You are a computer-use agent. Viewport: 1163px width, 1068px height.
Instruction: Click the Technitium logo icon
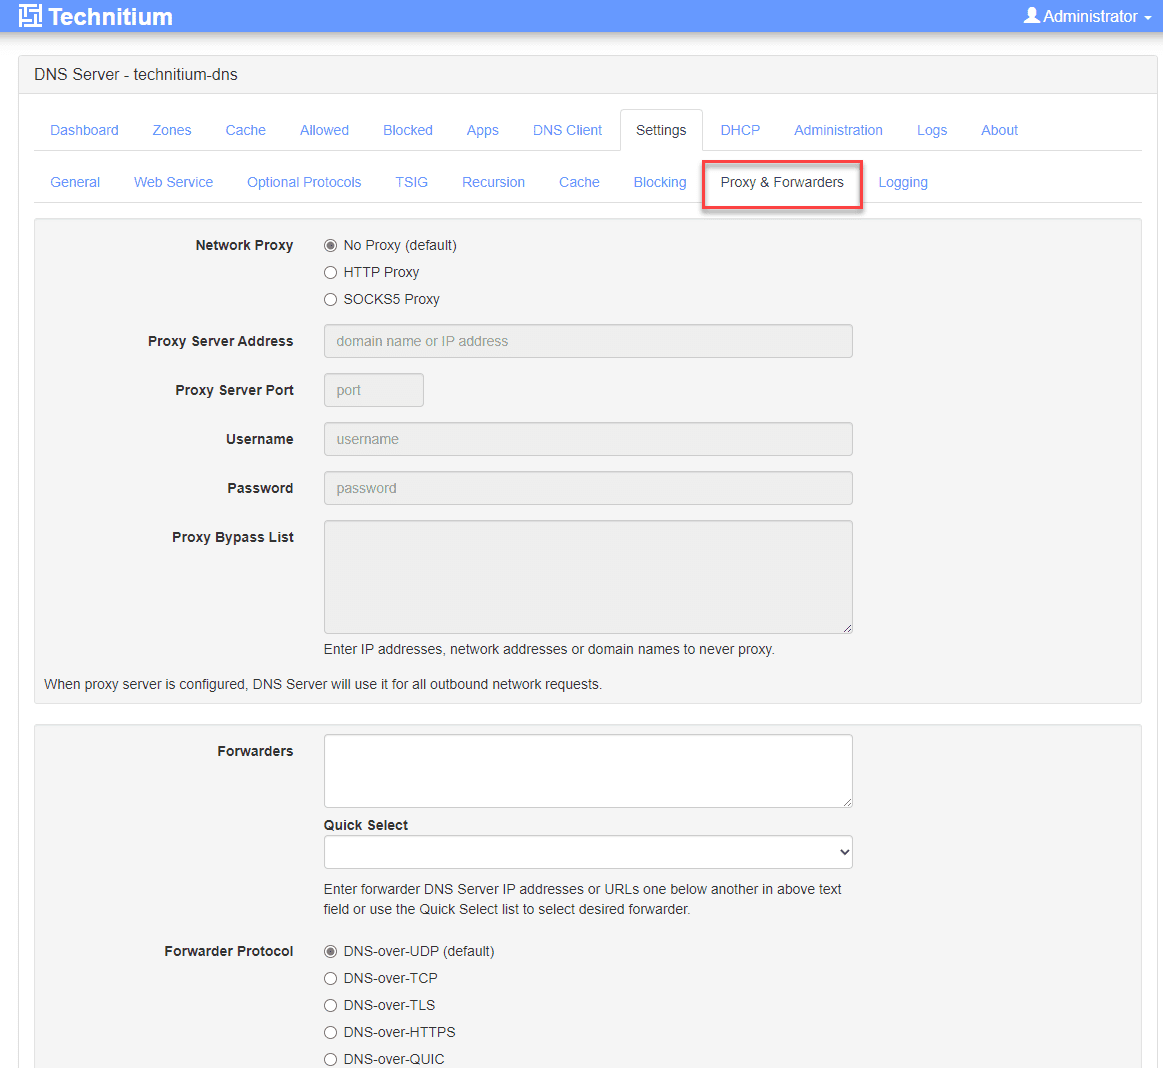(x=30, y=16)
